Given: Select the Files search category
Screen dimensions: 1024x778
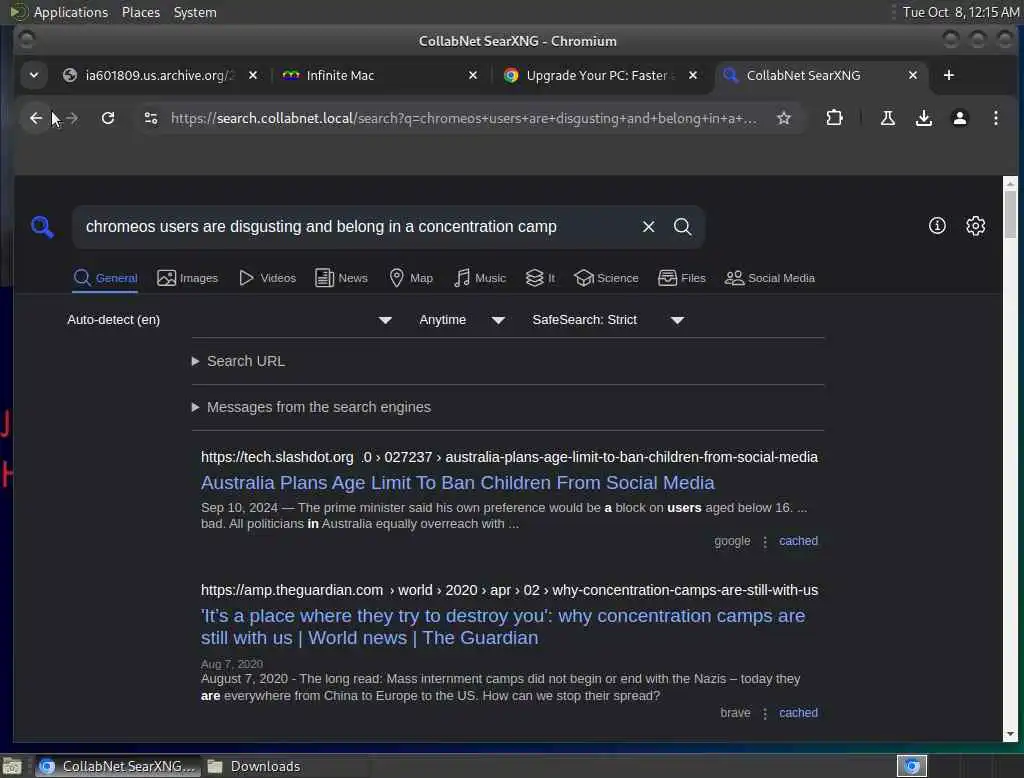Looking at the screenshot, I should 682,278.
